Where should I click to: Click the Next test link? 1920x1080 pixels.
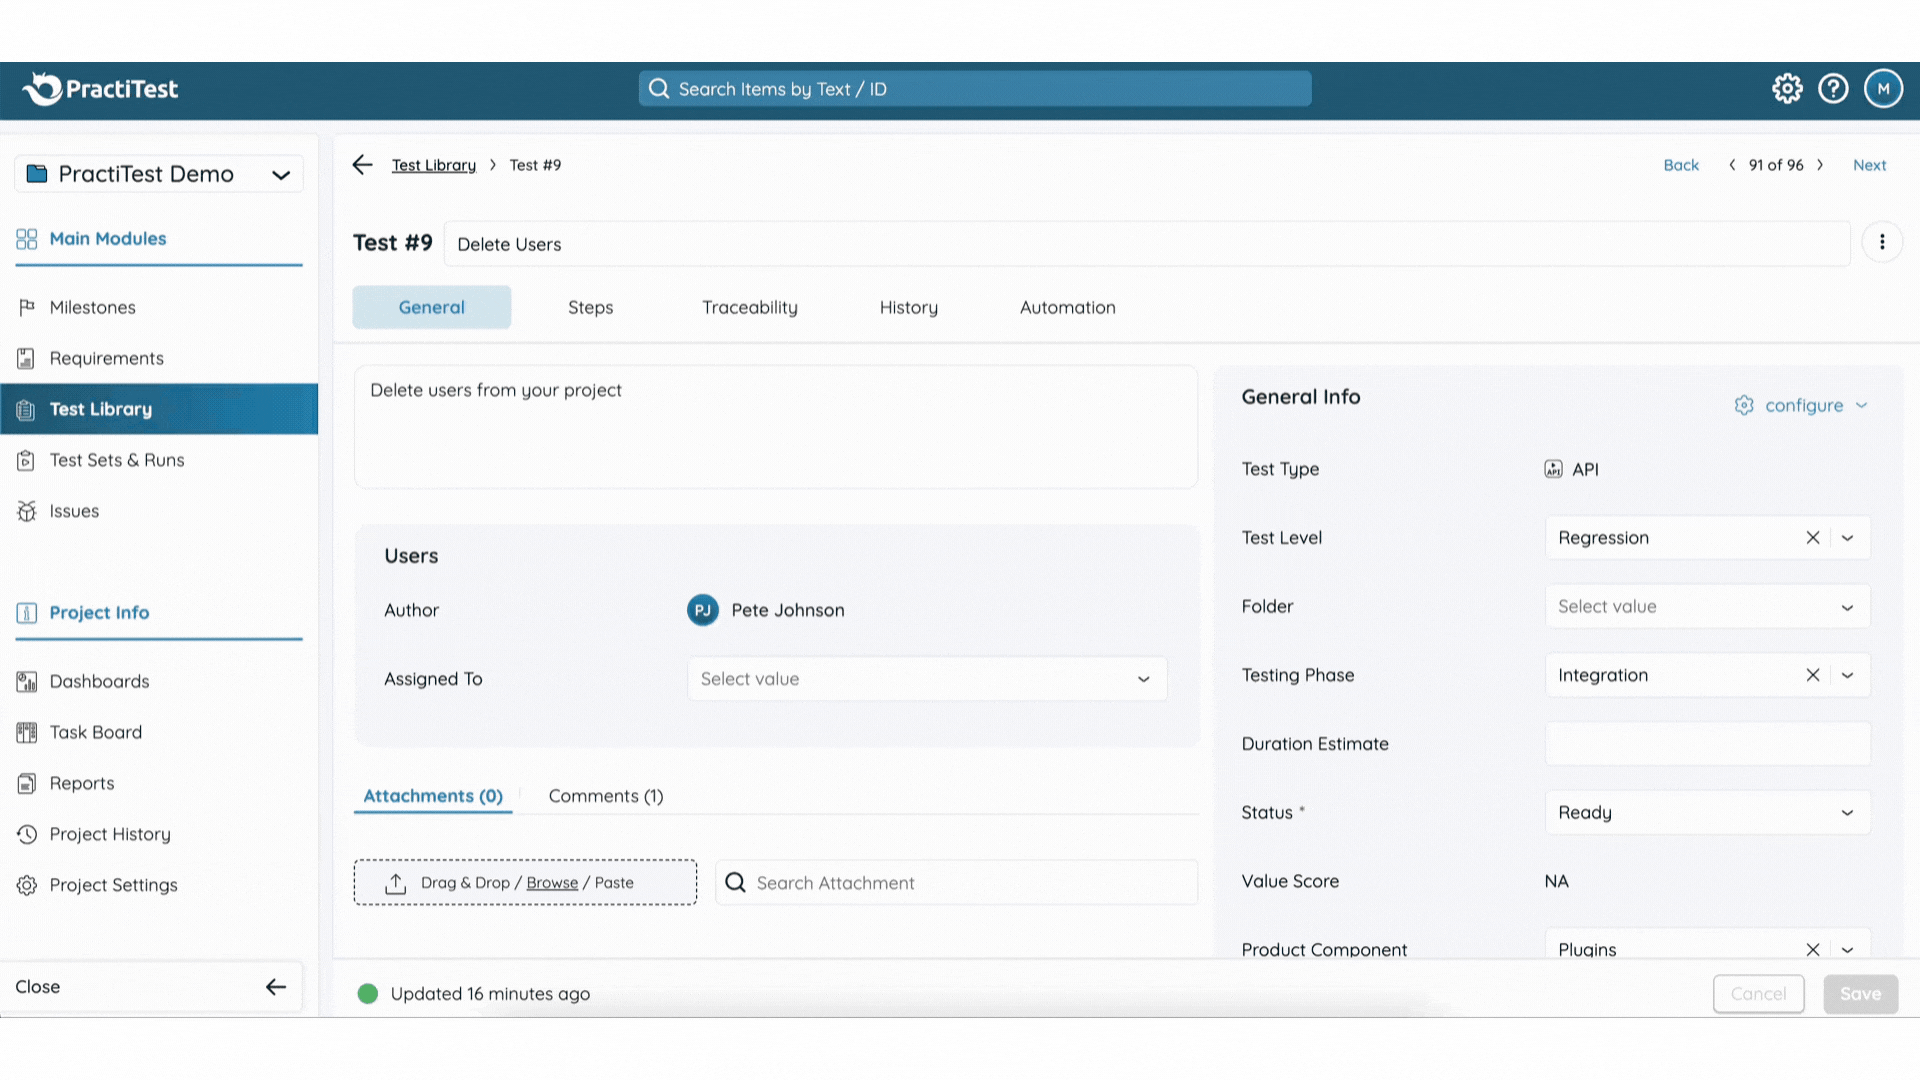pyautogui.click(x=1869, y=165)
